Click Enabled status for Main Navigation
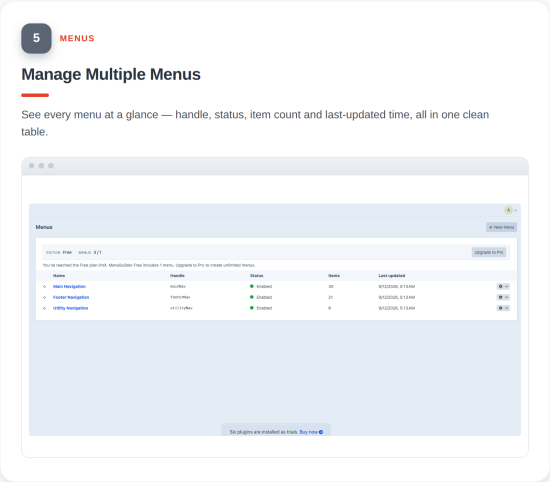 pyautogui.click(x=261, y=287)
